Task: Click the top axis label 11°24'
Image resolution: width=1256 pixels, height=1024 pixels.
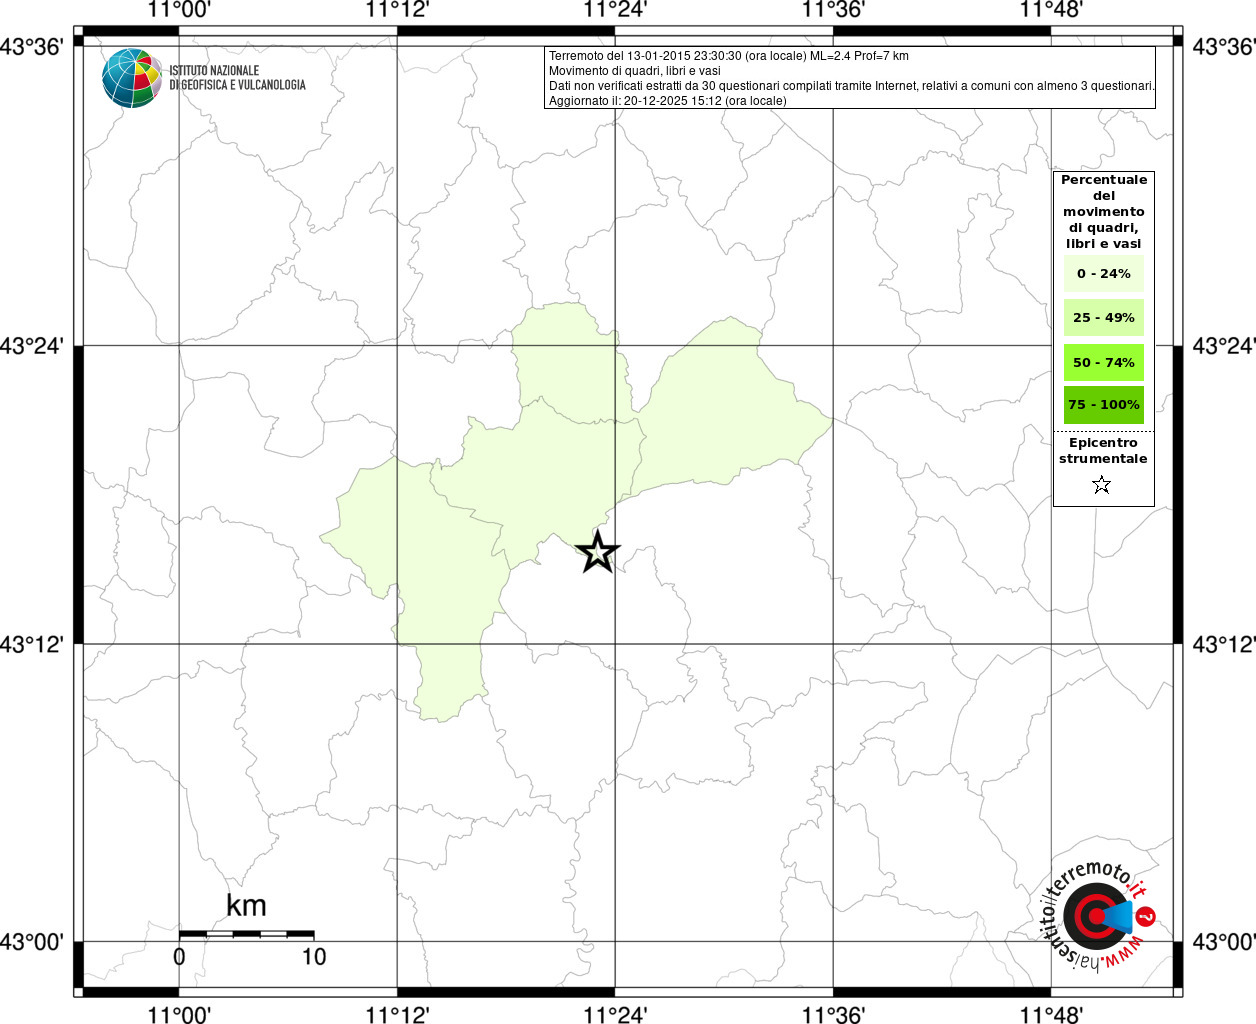Action: click(615, 11)
